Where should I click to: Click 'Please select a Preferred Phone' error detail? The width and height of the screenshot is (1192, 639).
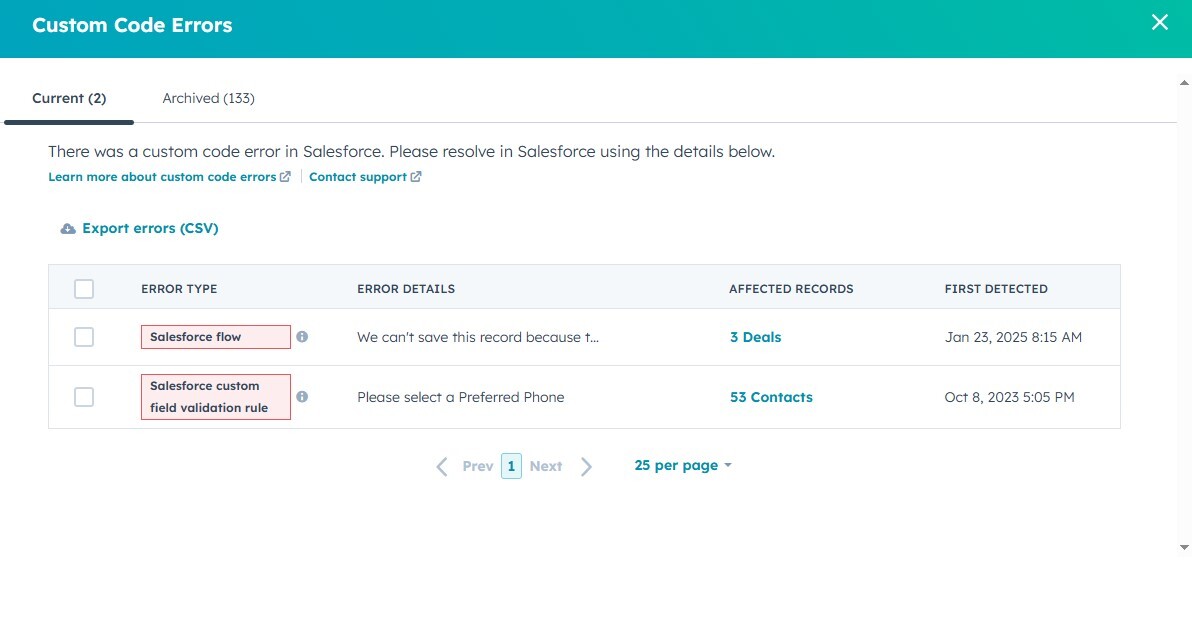461,397
